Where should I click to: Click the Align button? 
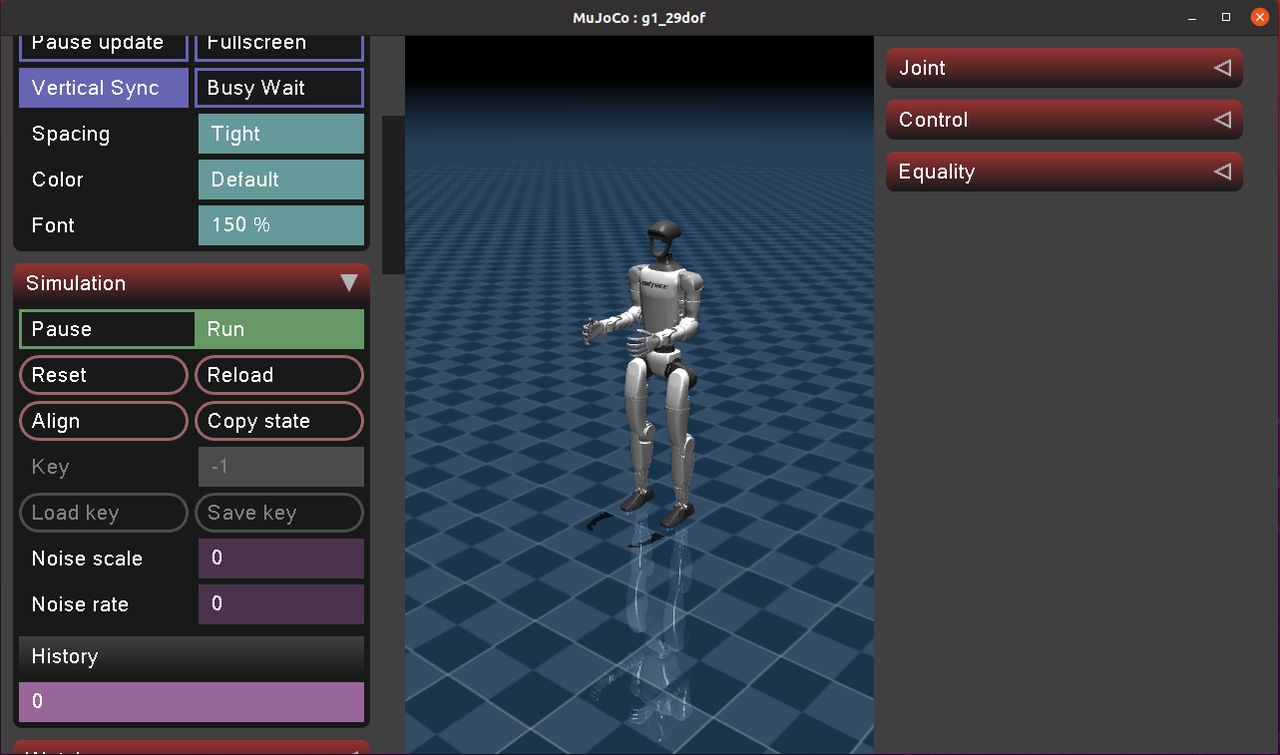tap(104, 421)
